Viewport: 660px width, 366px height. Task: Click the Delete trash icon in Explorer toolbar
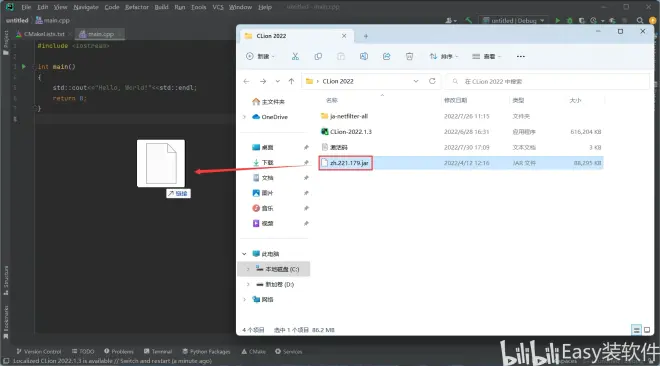pyautogui.click(x=409, y=56)
